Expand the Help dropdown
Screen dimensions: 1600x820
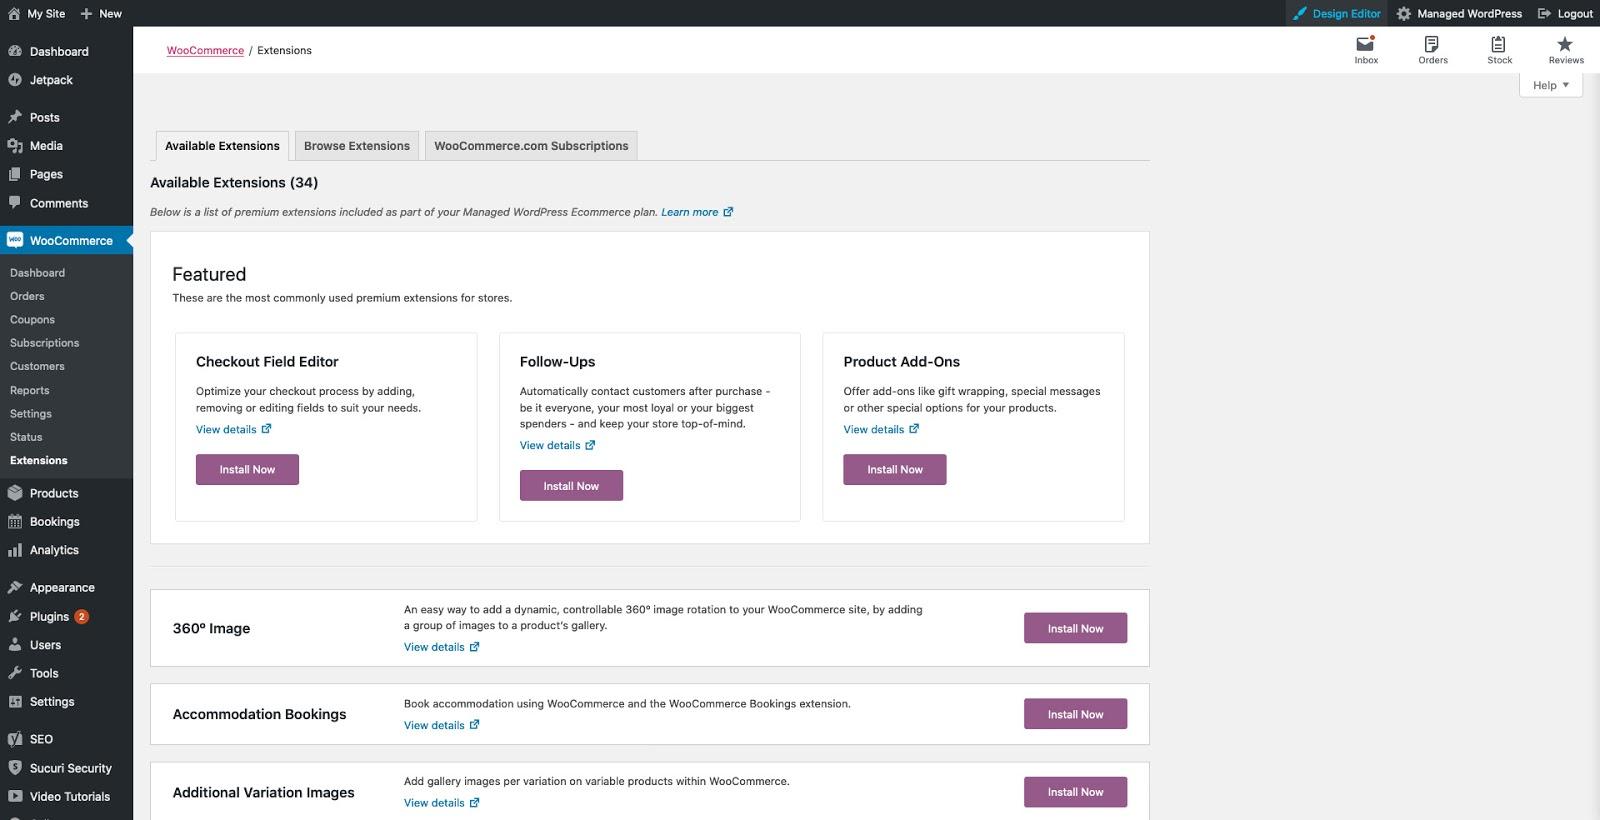[1551, 85]
